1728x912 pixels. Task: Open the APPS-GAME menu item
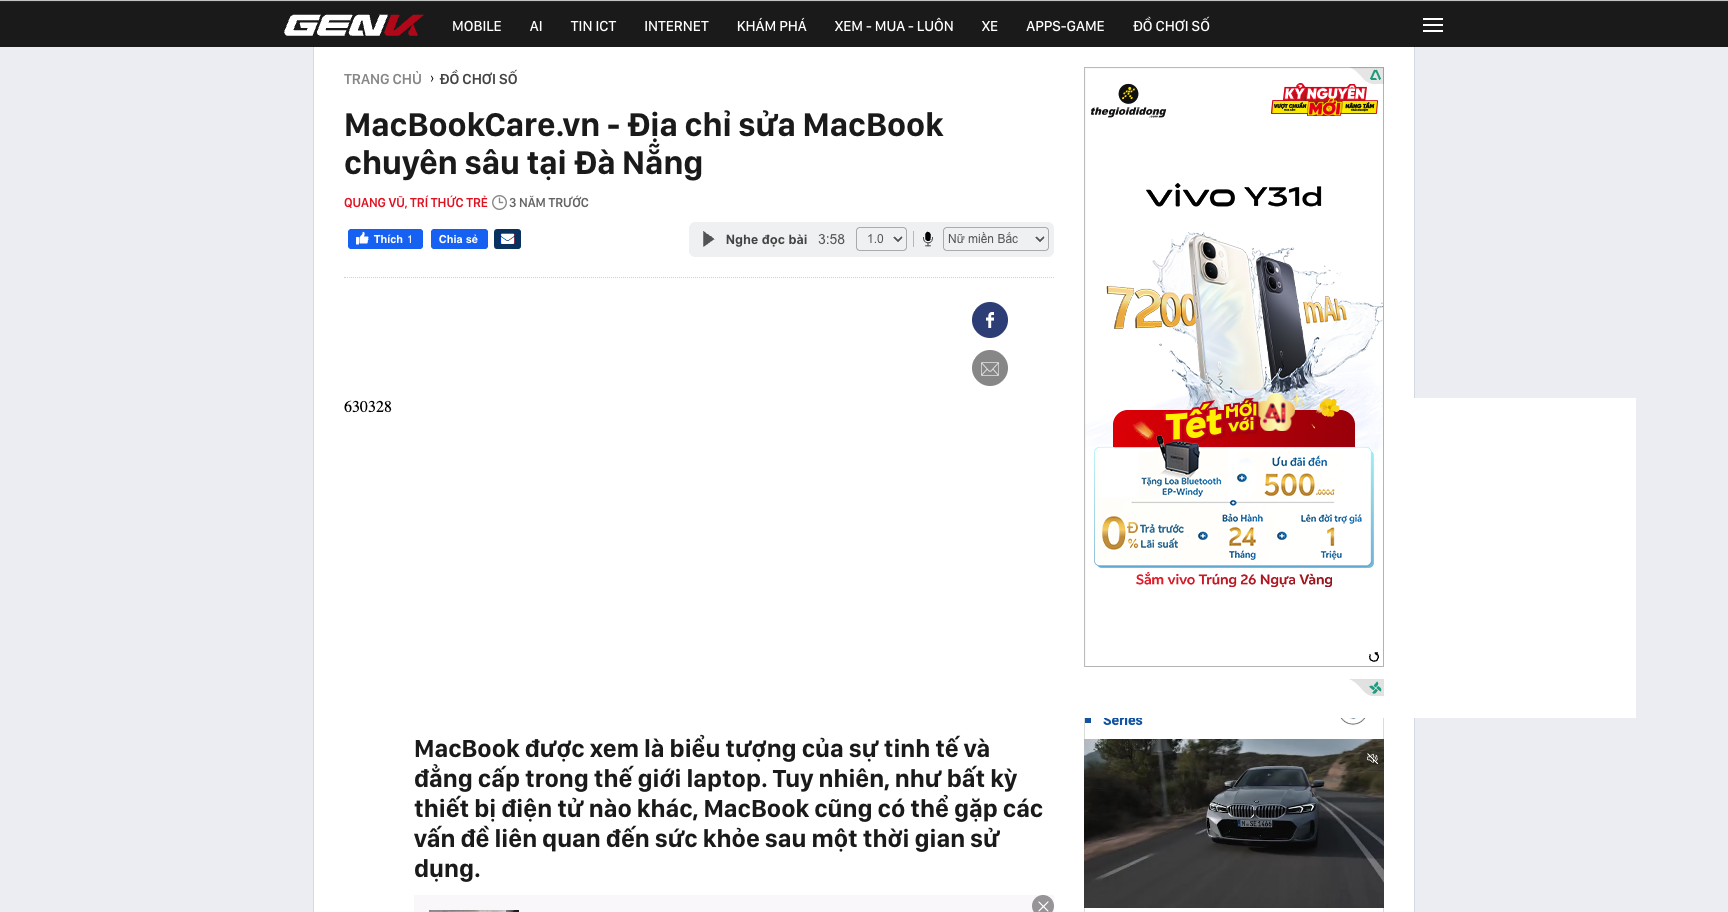[x=1064, y=26]
